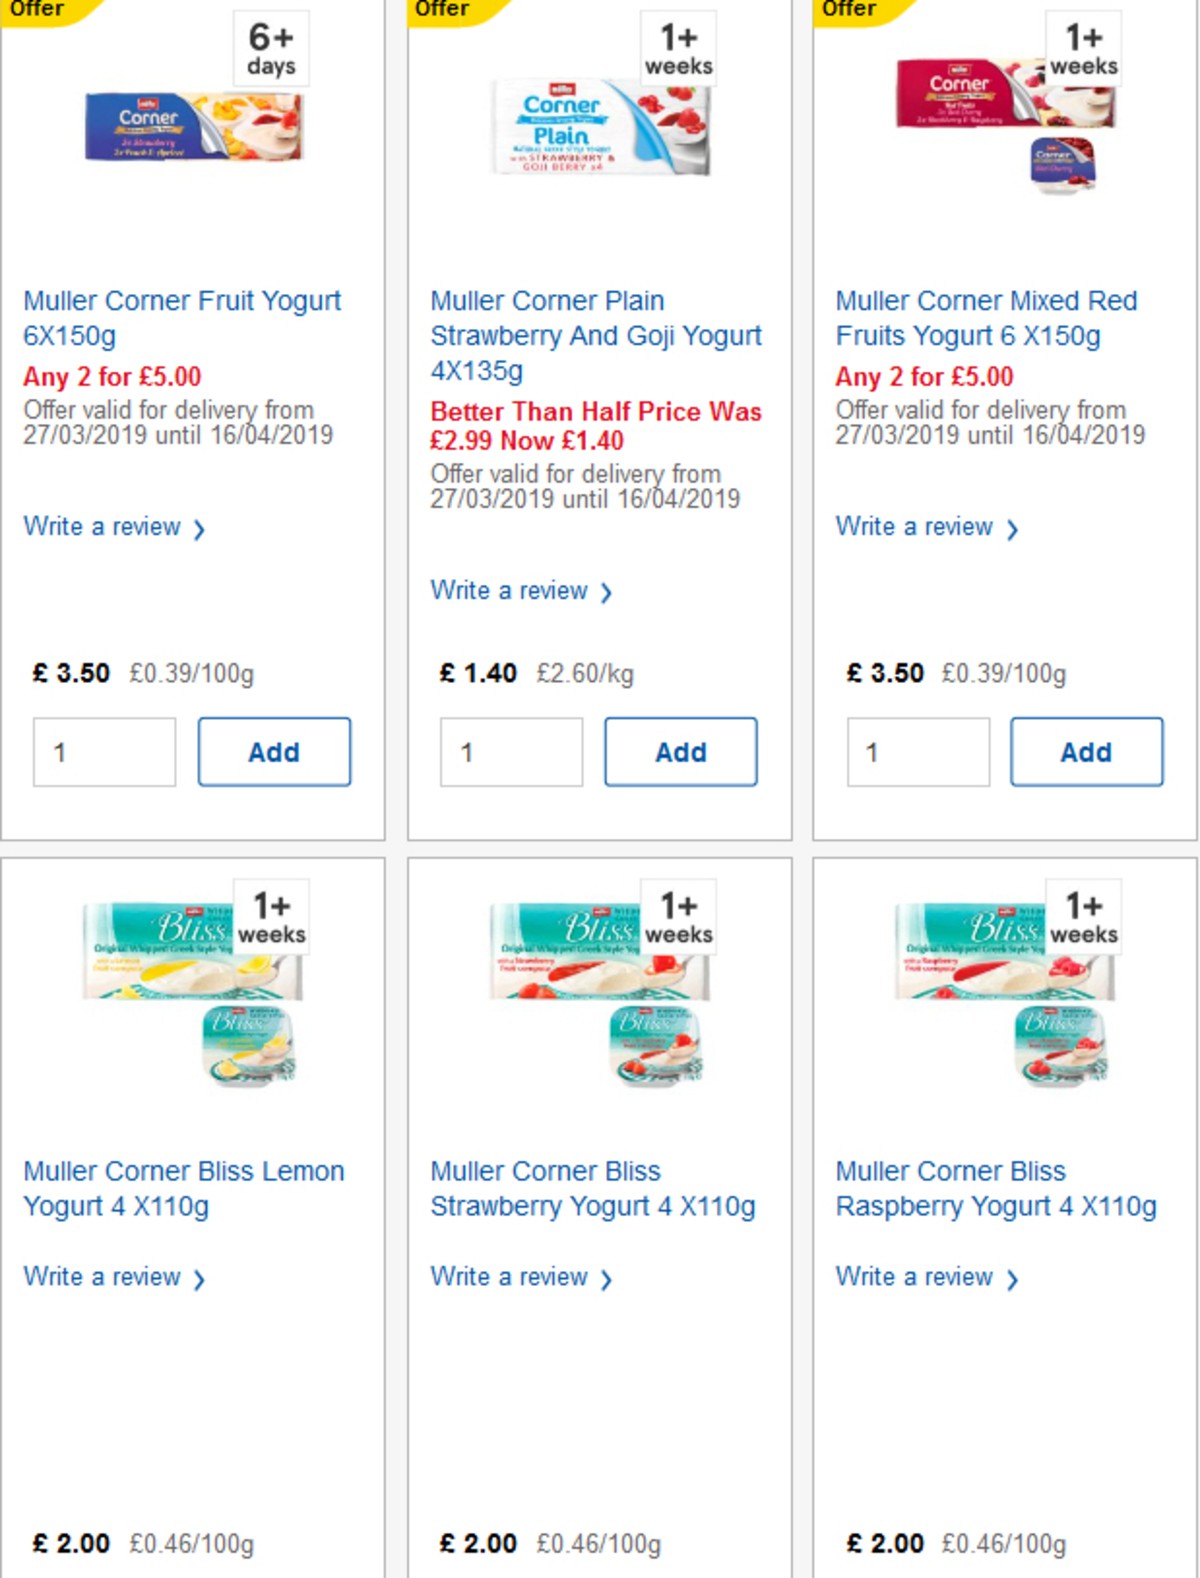Add Muller Corner Mixed Red Fruits Yogurt
1200x1578 pixels.
coord(1086,752)
